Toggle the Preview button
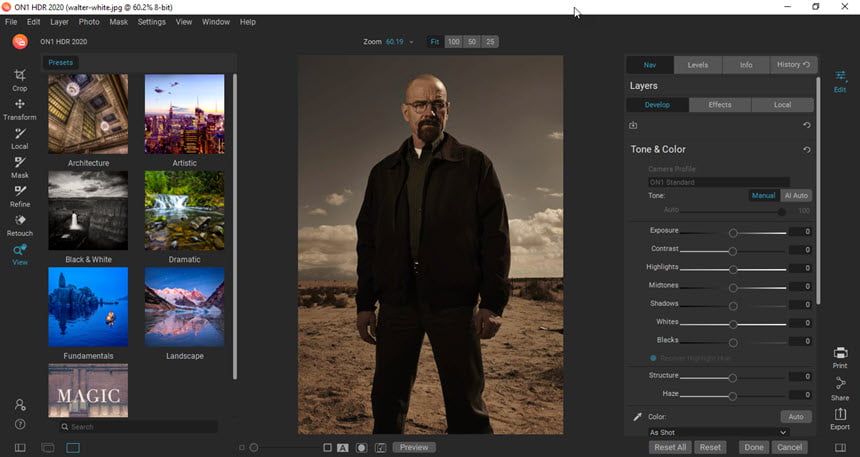 click(414, 448)
